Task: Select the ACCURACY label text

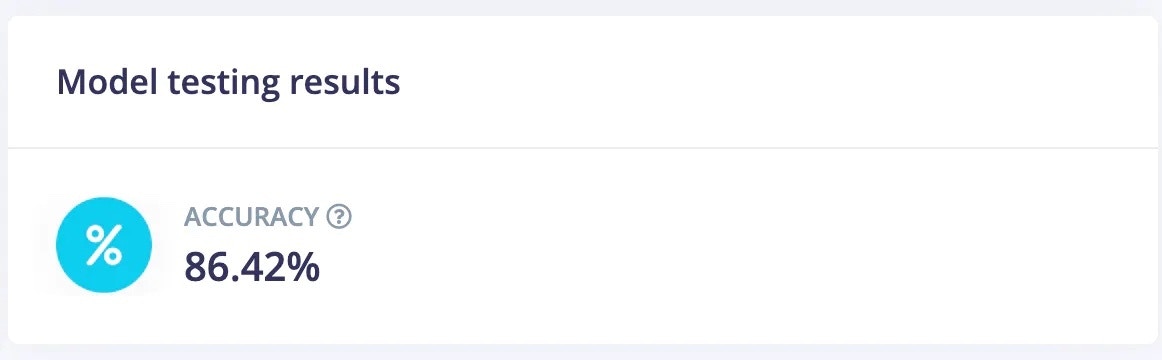Action: pos(251,217)
